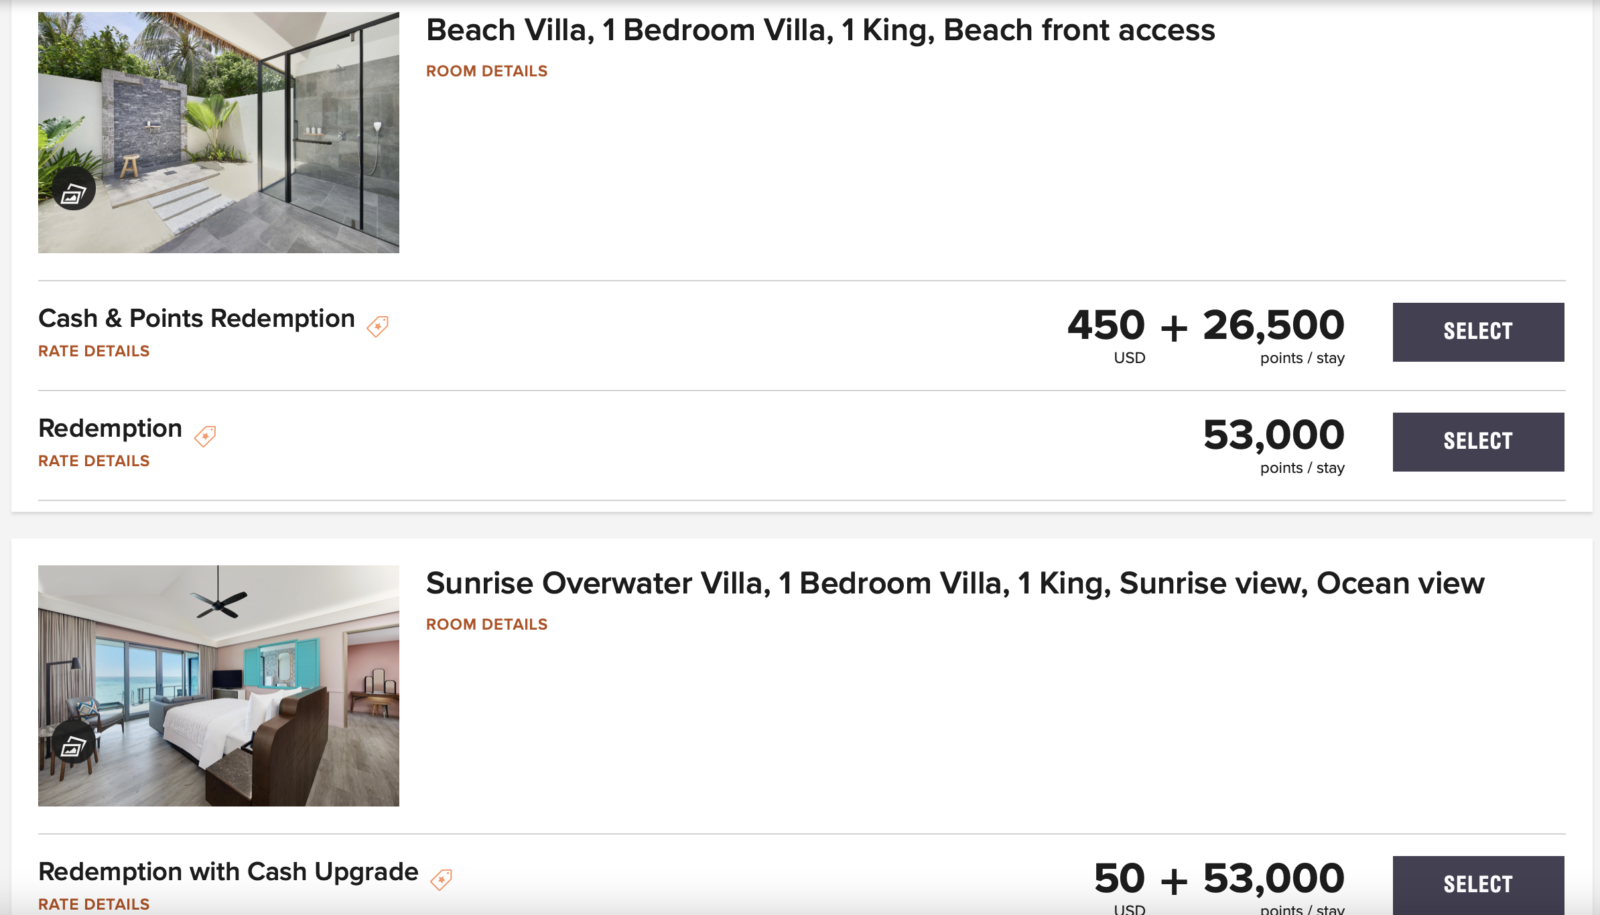Click the Beach Villa room title

[820, 30]
